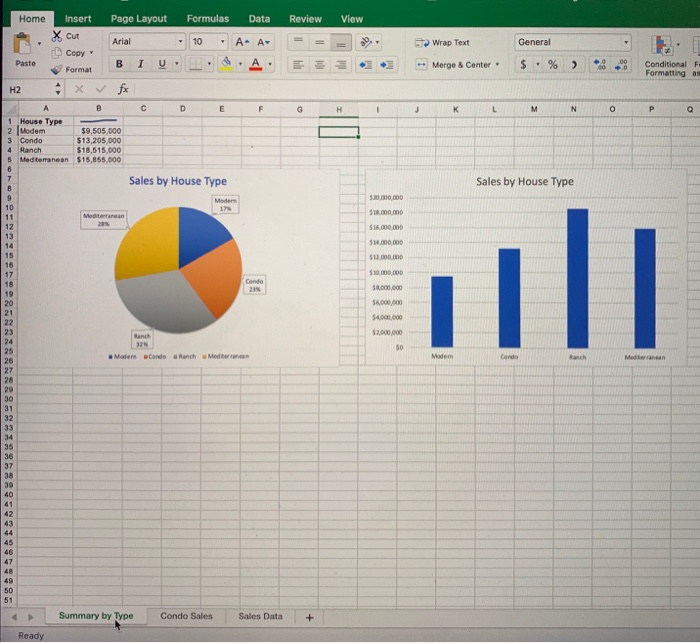
Task: Click the formula bar cancel X icon
Action: [x=79, y=89]
